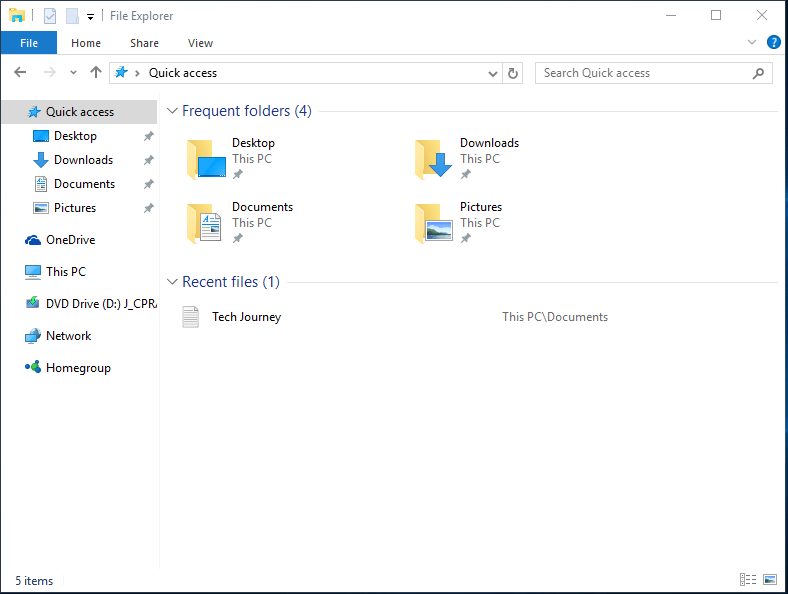Switch to details view layout
The image size is (788, 594).
747,580
